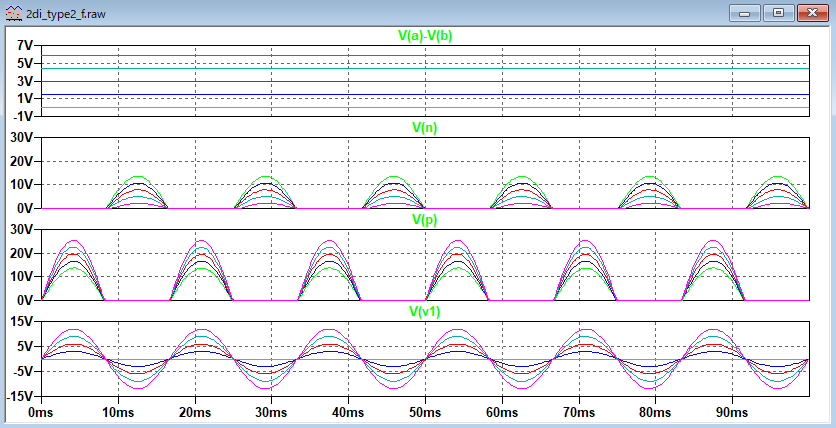Click the 30V axis label of V(p) pane
Image resolution: width=836 pixels, height=428 pixels.
22,229
